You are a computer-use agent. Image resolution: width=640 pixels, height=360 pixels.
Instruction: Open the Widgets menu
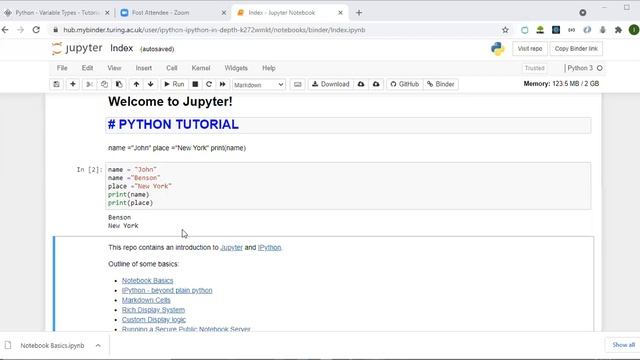click(x=236, y=68)
